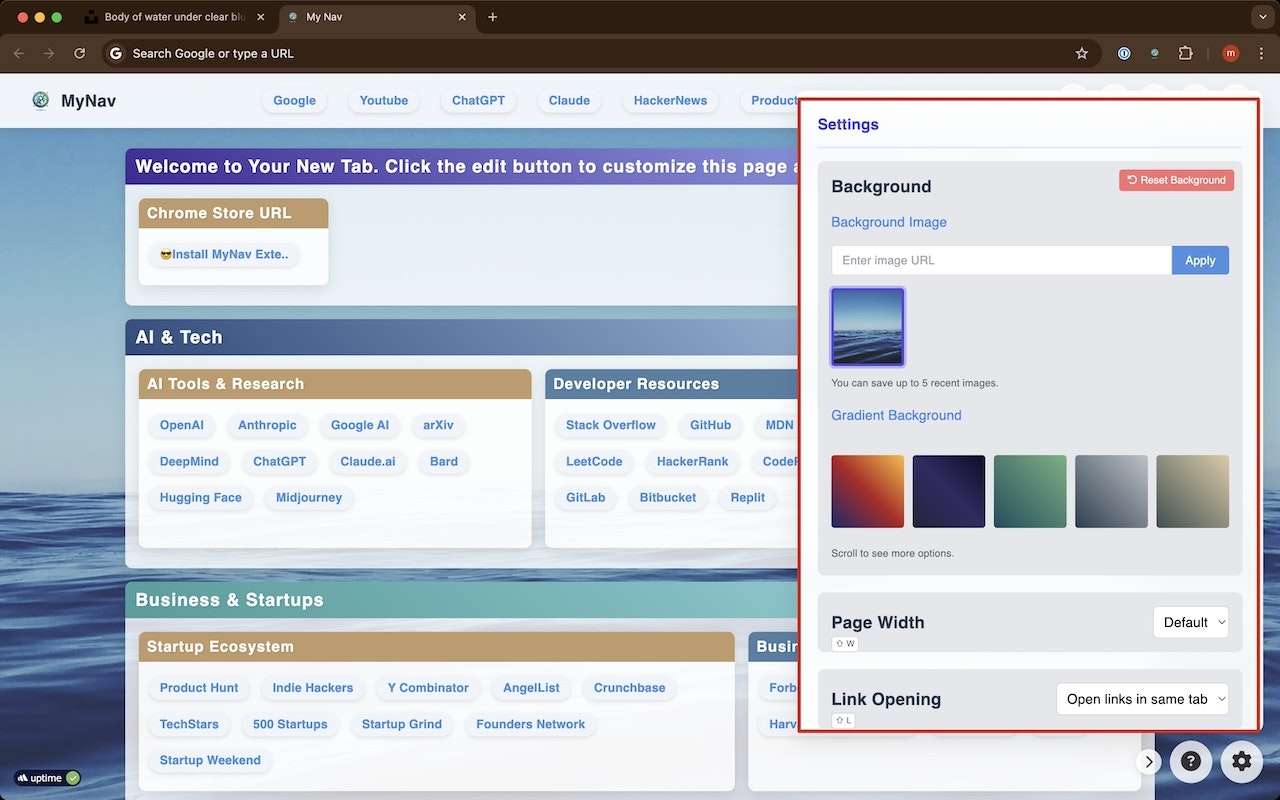Click the browser forward arrow
This screenshot has height=800, width=1280.
coord(49,53)
